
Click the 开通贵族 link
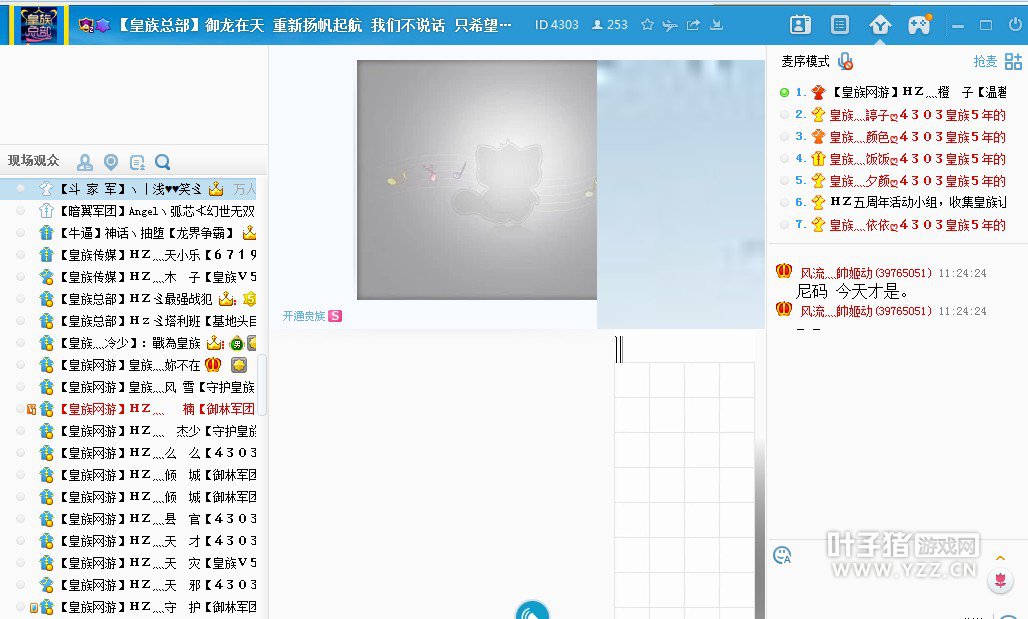(304, 316)
